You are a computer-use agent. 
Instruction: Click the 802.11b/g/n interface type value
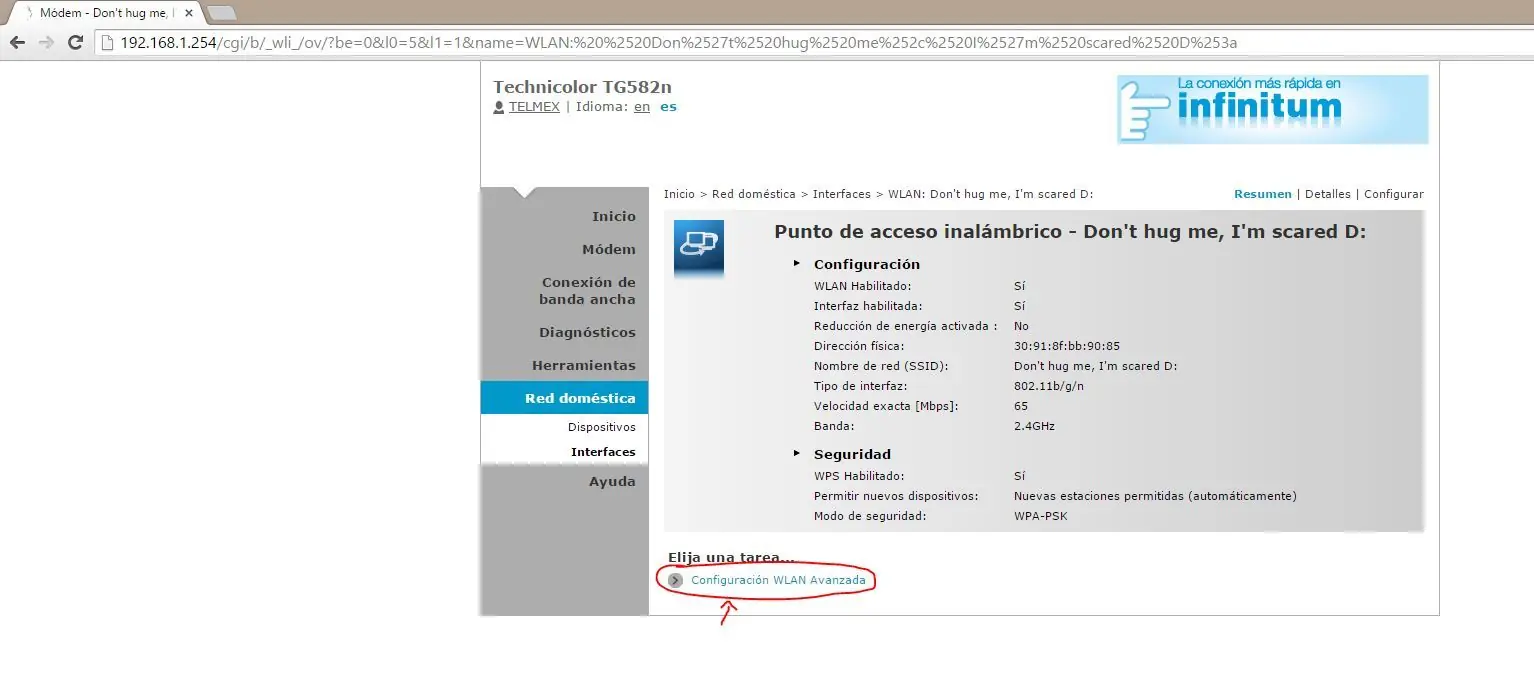(1049, 386)
